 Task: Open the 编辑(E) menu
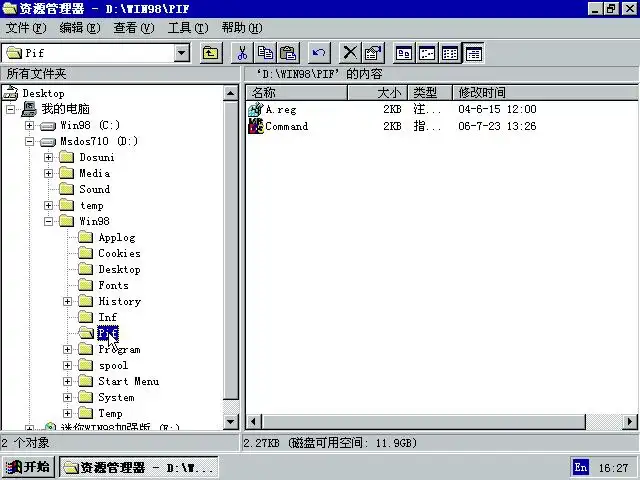point(80,28)
